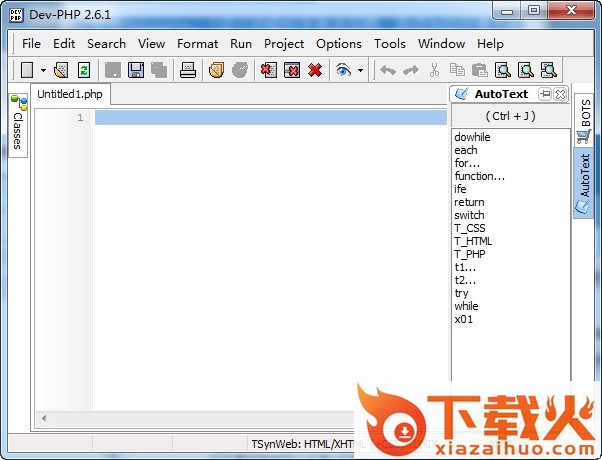The height and width of the screenshot is (460, 602).
Task: Click the grayed Save icon
Action: pos(113,70)
